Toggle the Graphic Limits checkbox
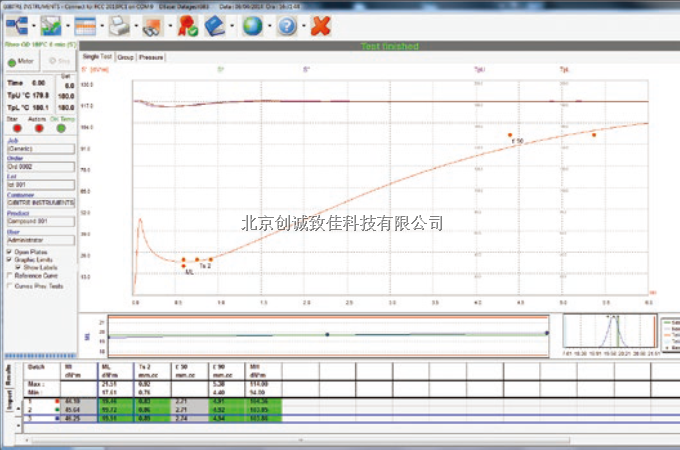This screenshot has width=680, height=450. (10, 260)
